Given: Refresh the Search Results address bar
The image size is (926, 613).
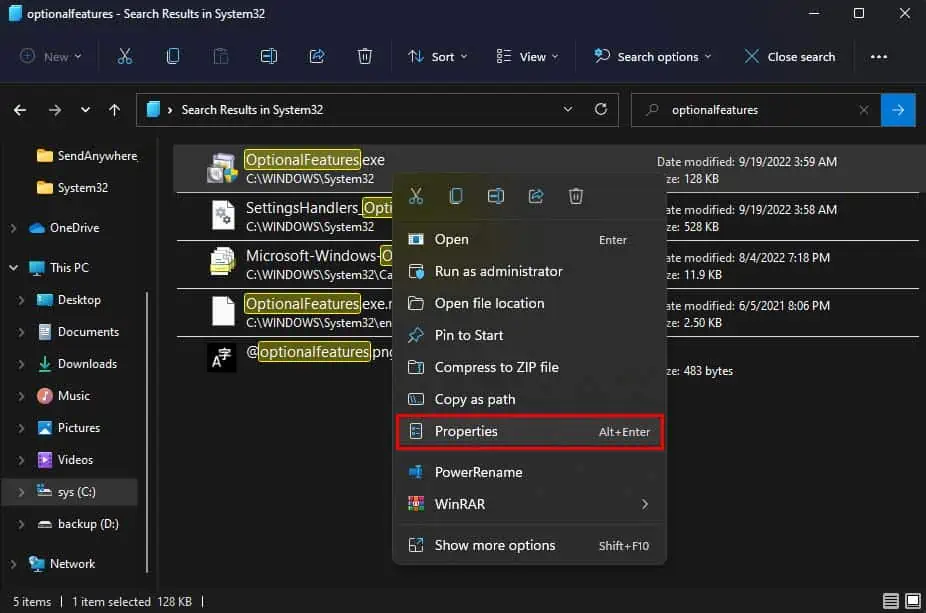Looking at the screenshot, I should [x=601, y=109].
